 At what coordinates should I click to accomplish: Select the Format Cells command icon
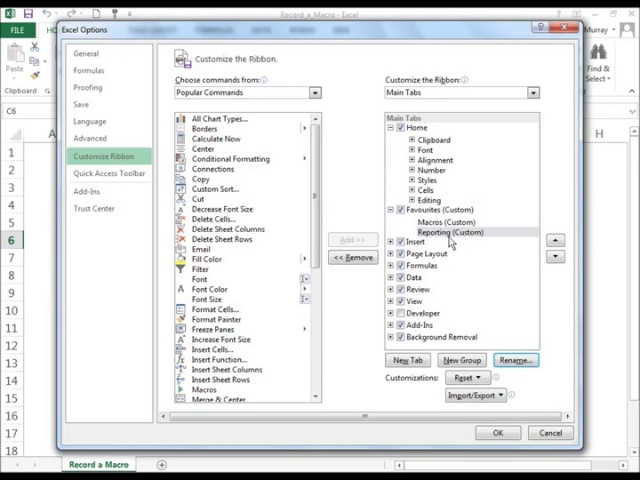(x=180, y=309)
